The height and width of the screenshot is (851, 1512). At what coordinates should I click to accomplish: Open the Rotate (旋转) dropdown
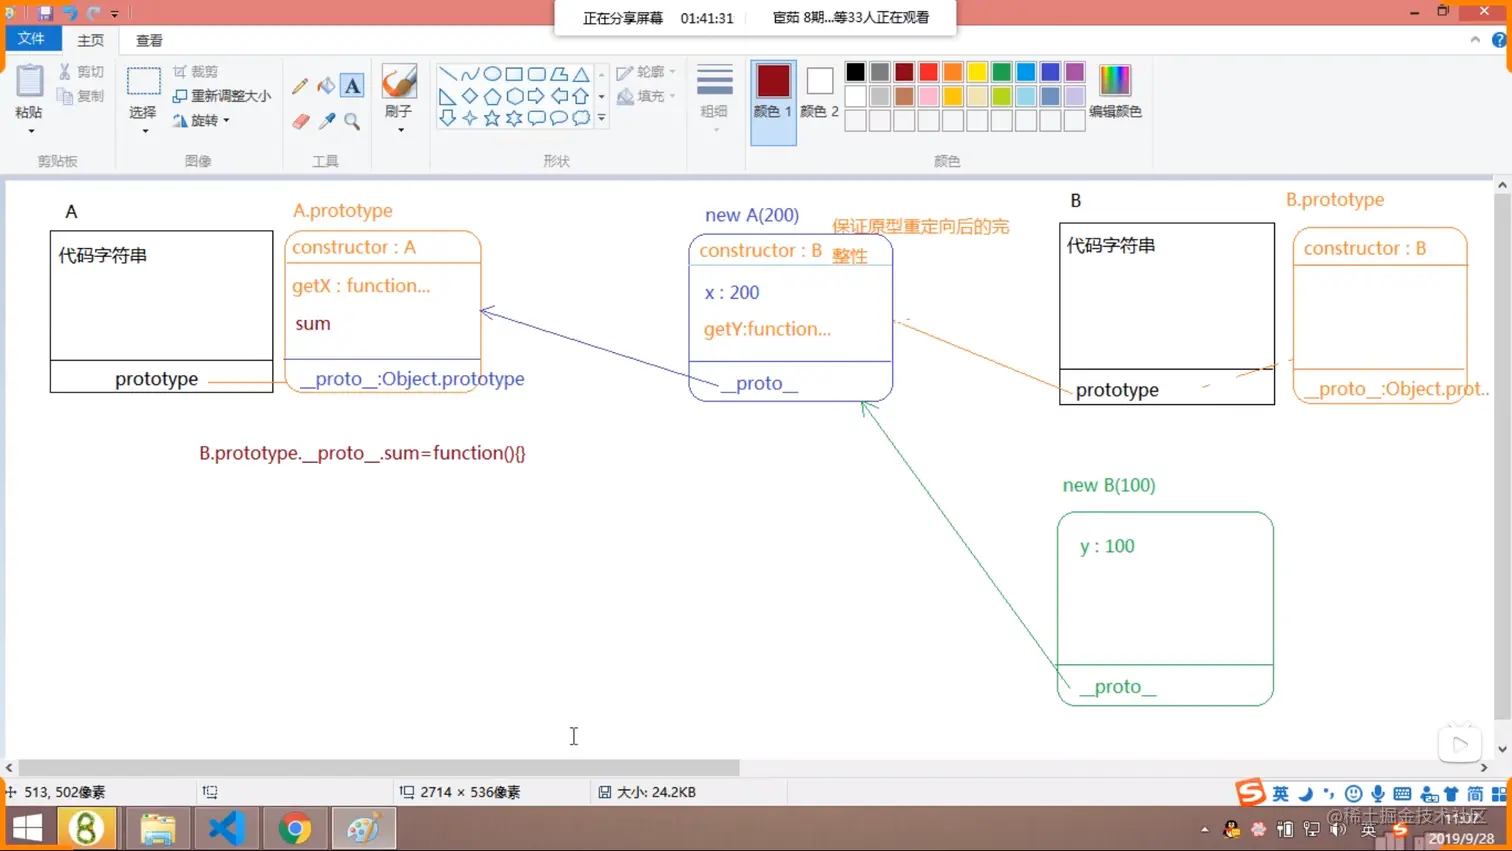[x=201, y=120]
